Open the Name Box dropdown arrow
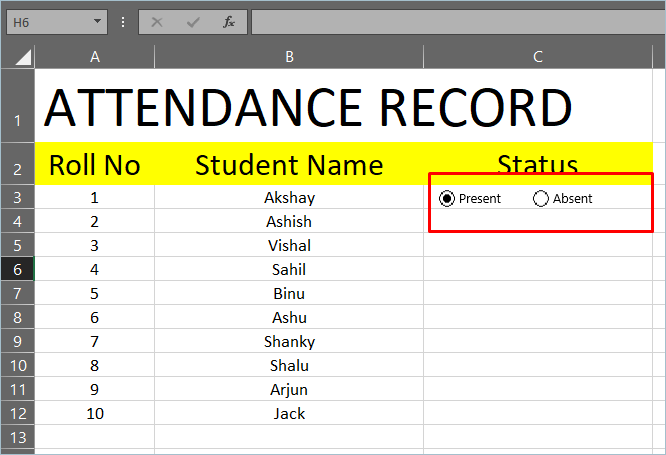Image resolution: width=666 pixels, height=455 pixels. (96, 22)
